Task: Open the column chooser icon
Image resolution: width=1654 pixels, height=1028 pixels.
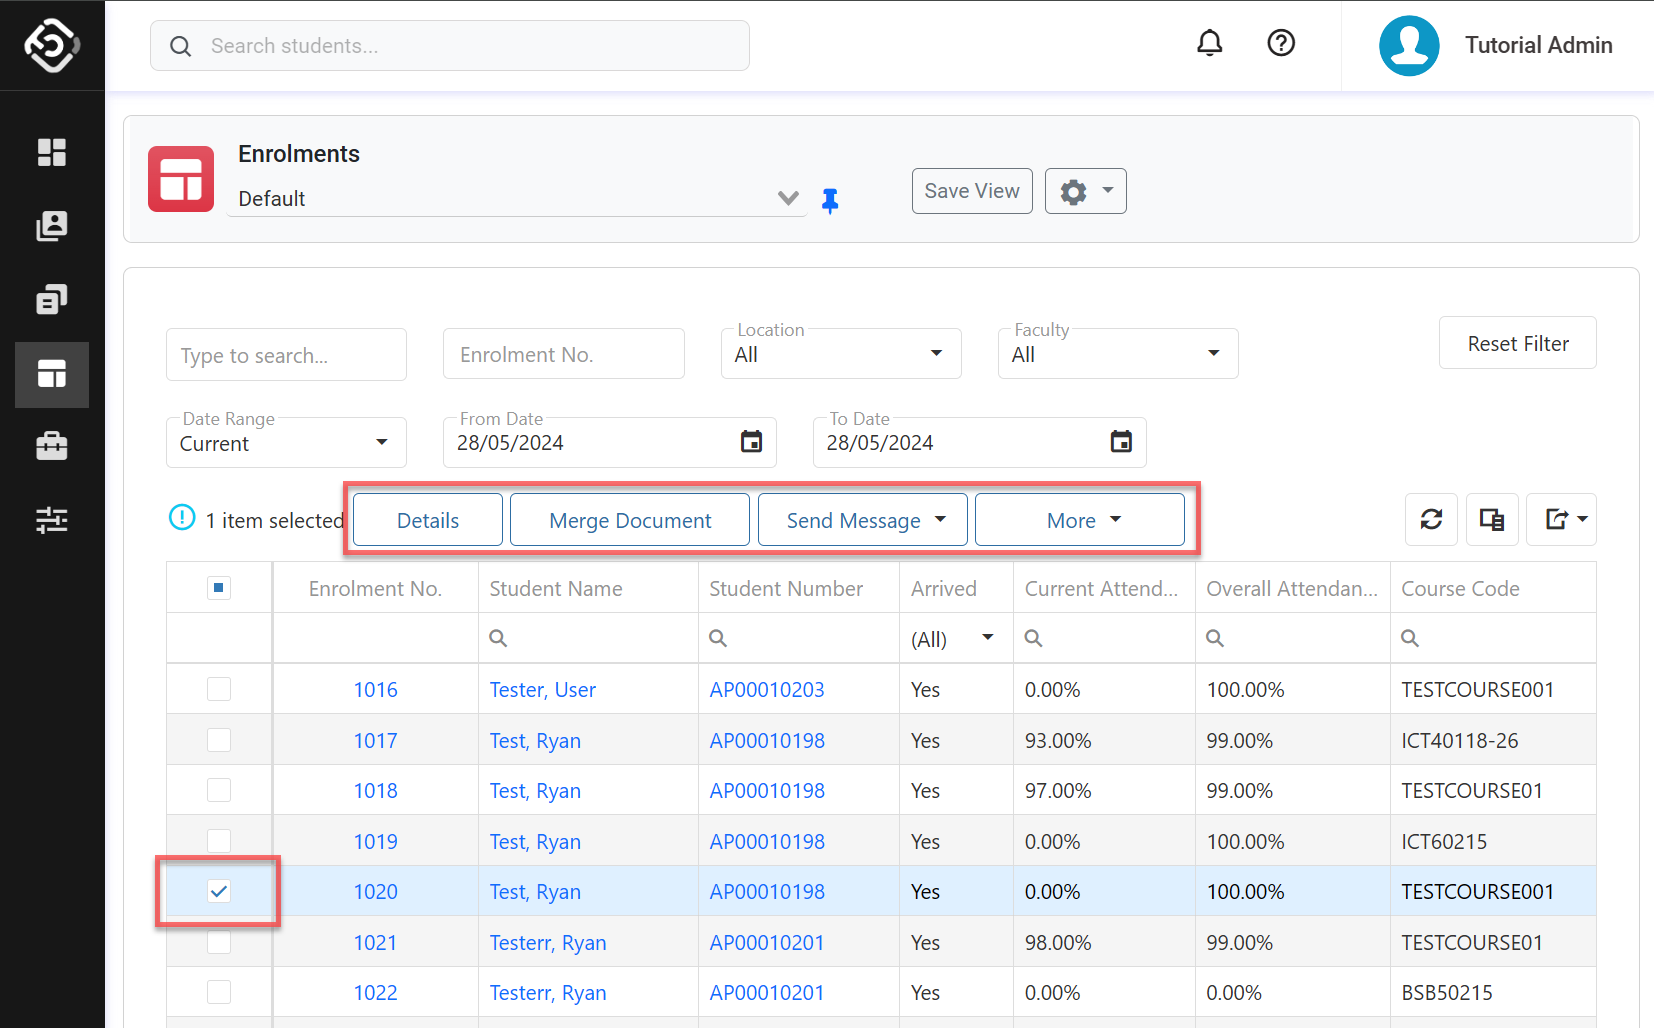Action: 1492,519
